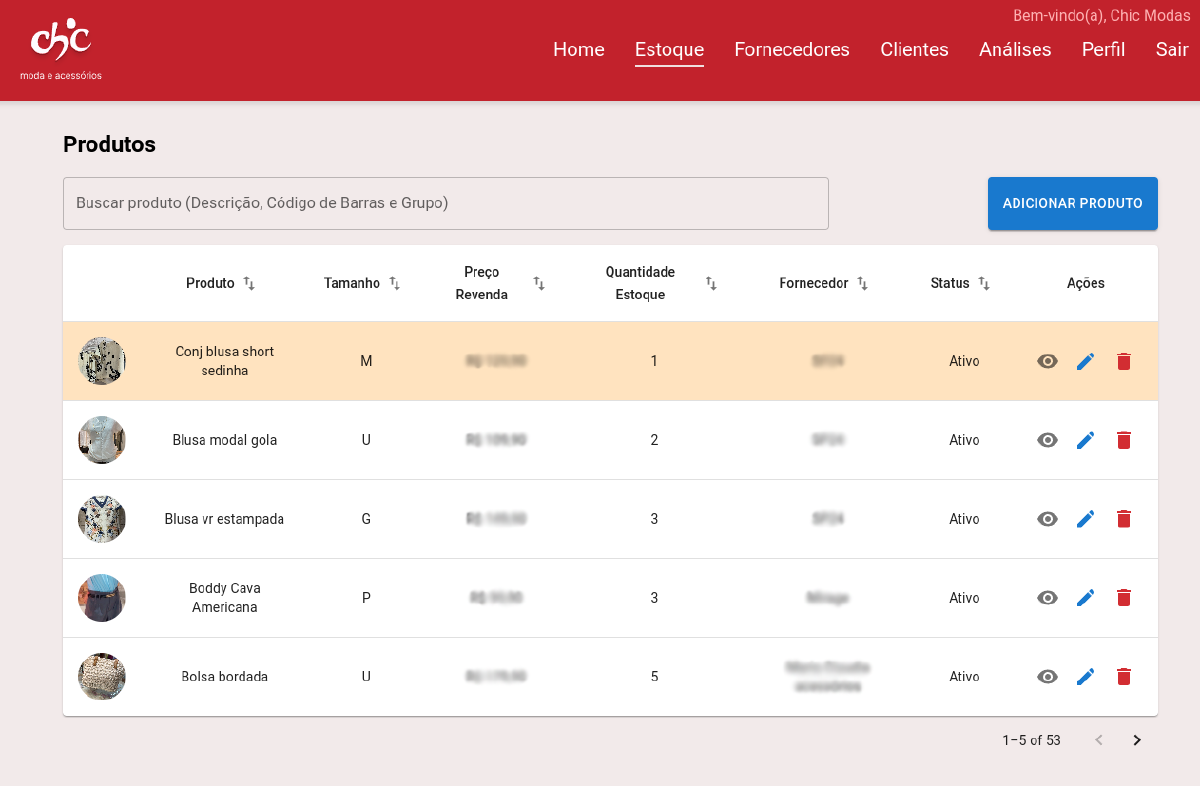Focus the Buscar produto search field
The image size is (1200, 786).
point(445,203)
